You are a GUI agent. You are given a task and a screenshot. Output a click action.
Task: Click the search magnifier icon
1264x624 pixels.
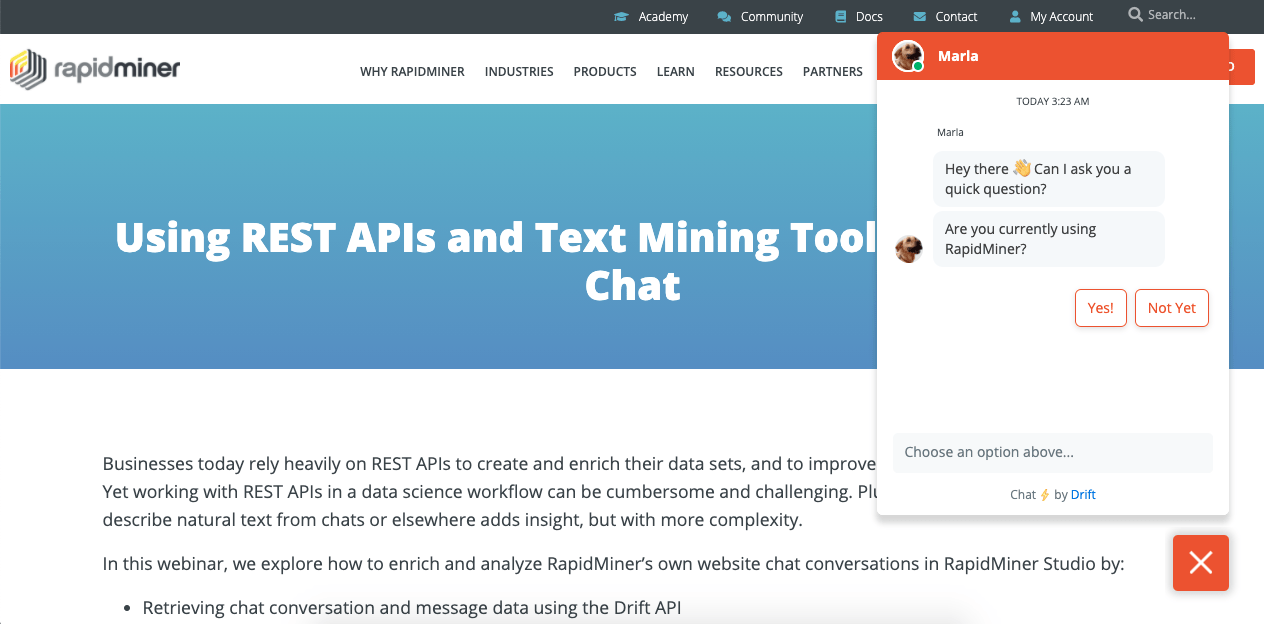[x=1135, y=15]
